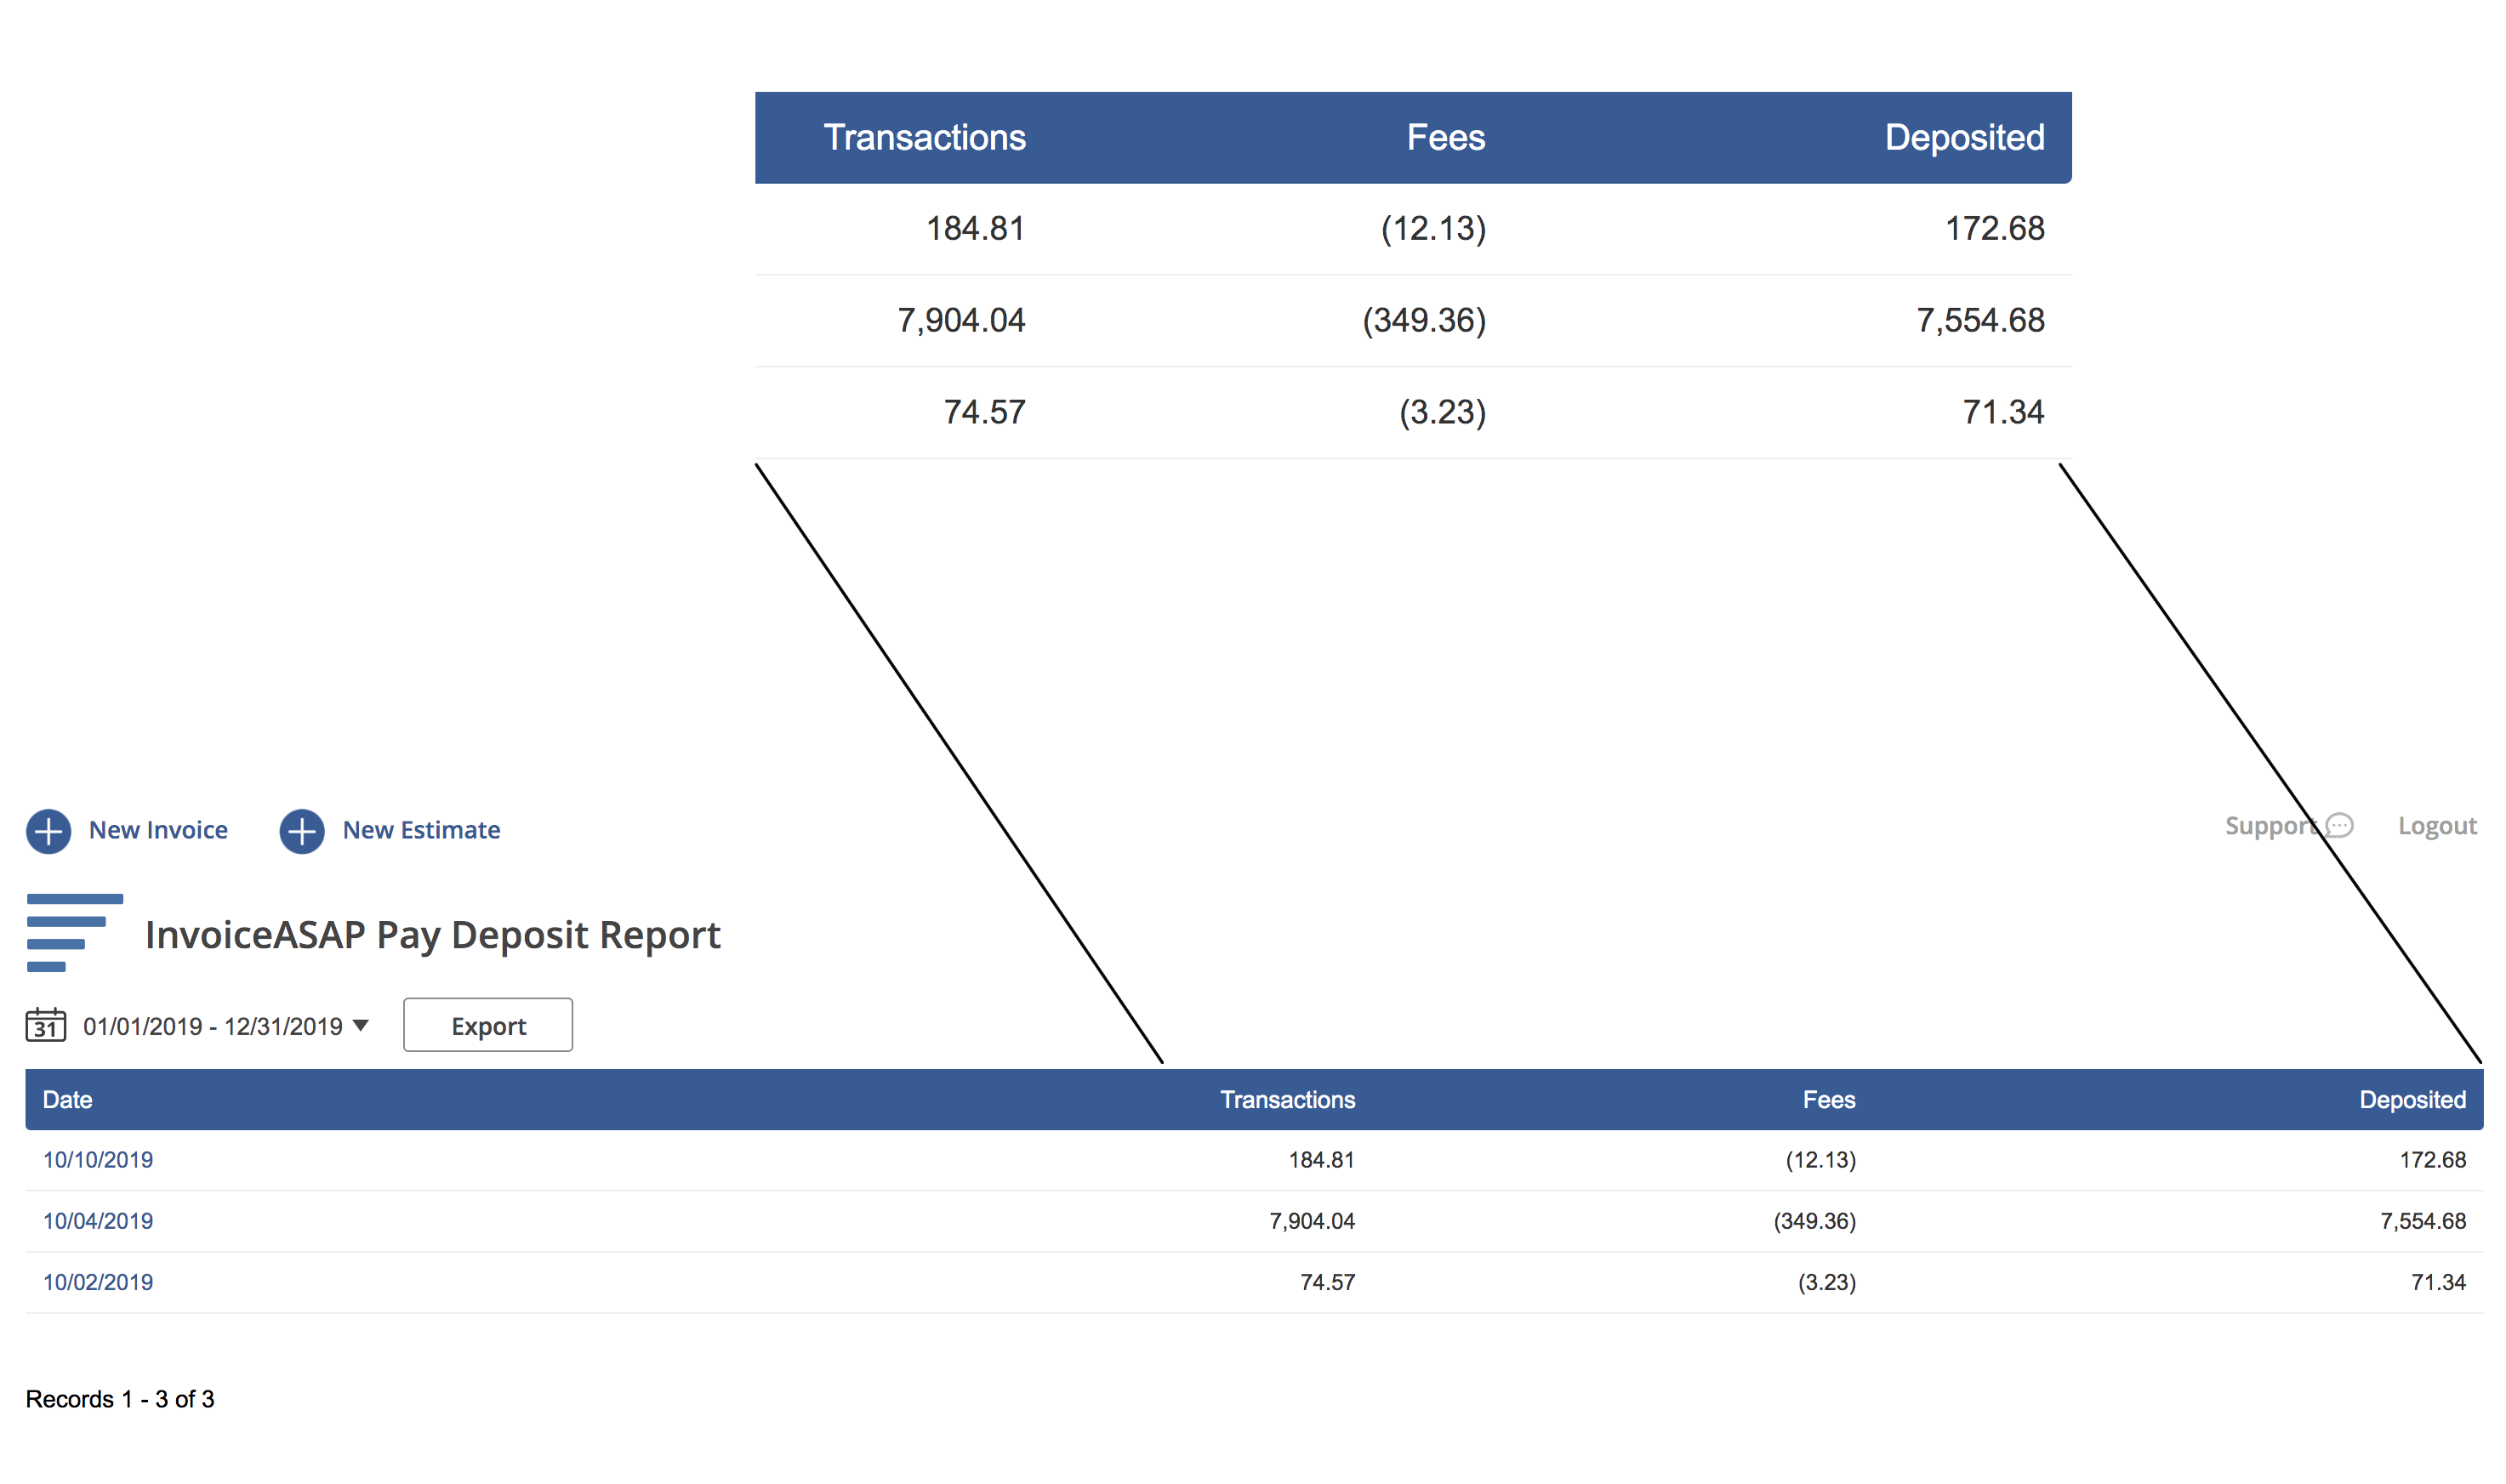Sort by the lower Fees column header
Viewport: 2506px width, 1484px height.
[1828, 1100]
